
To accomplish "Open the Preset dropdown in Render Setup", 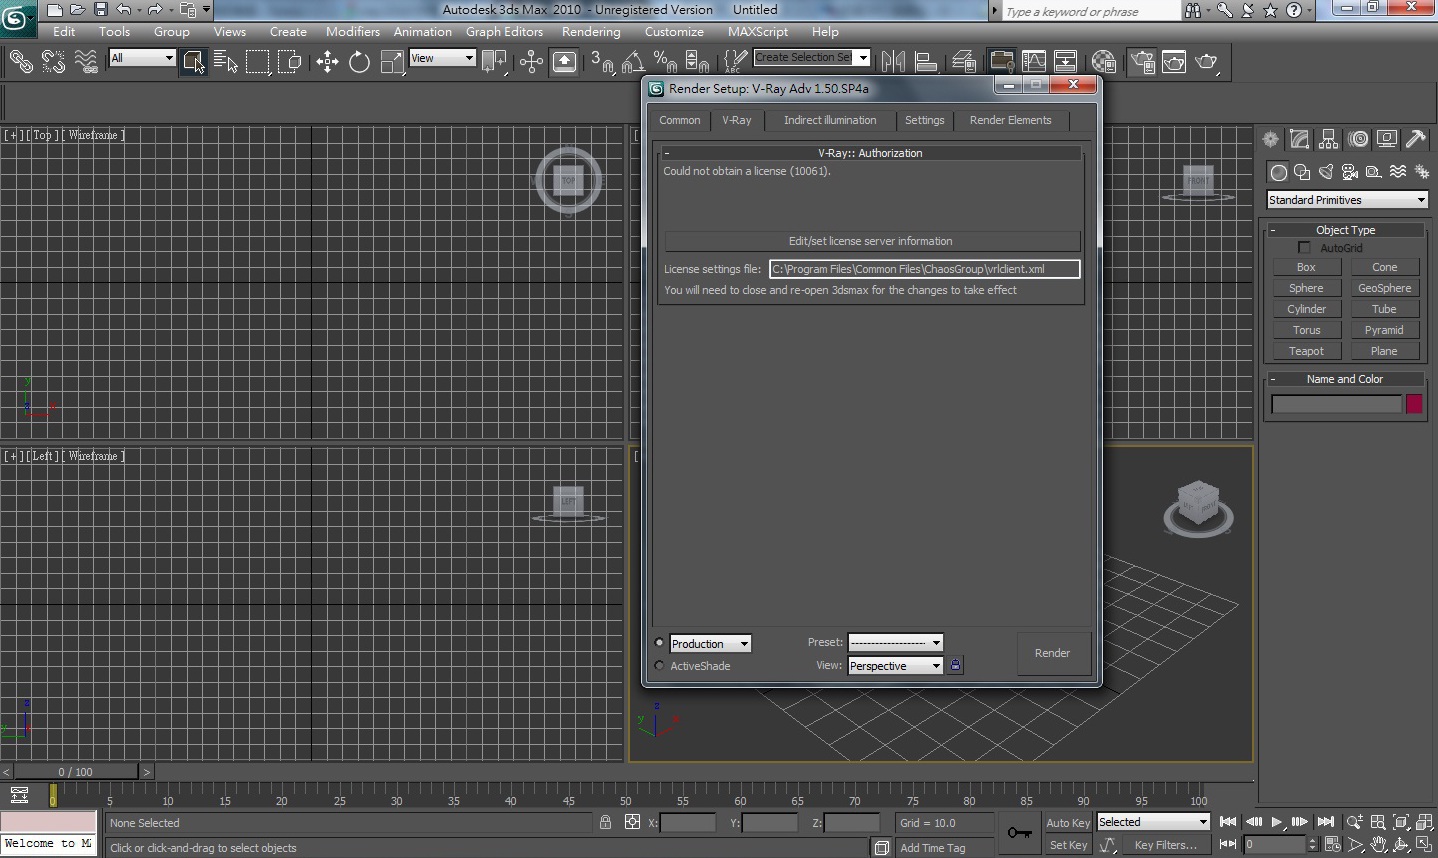I will tap(895, 642).
